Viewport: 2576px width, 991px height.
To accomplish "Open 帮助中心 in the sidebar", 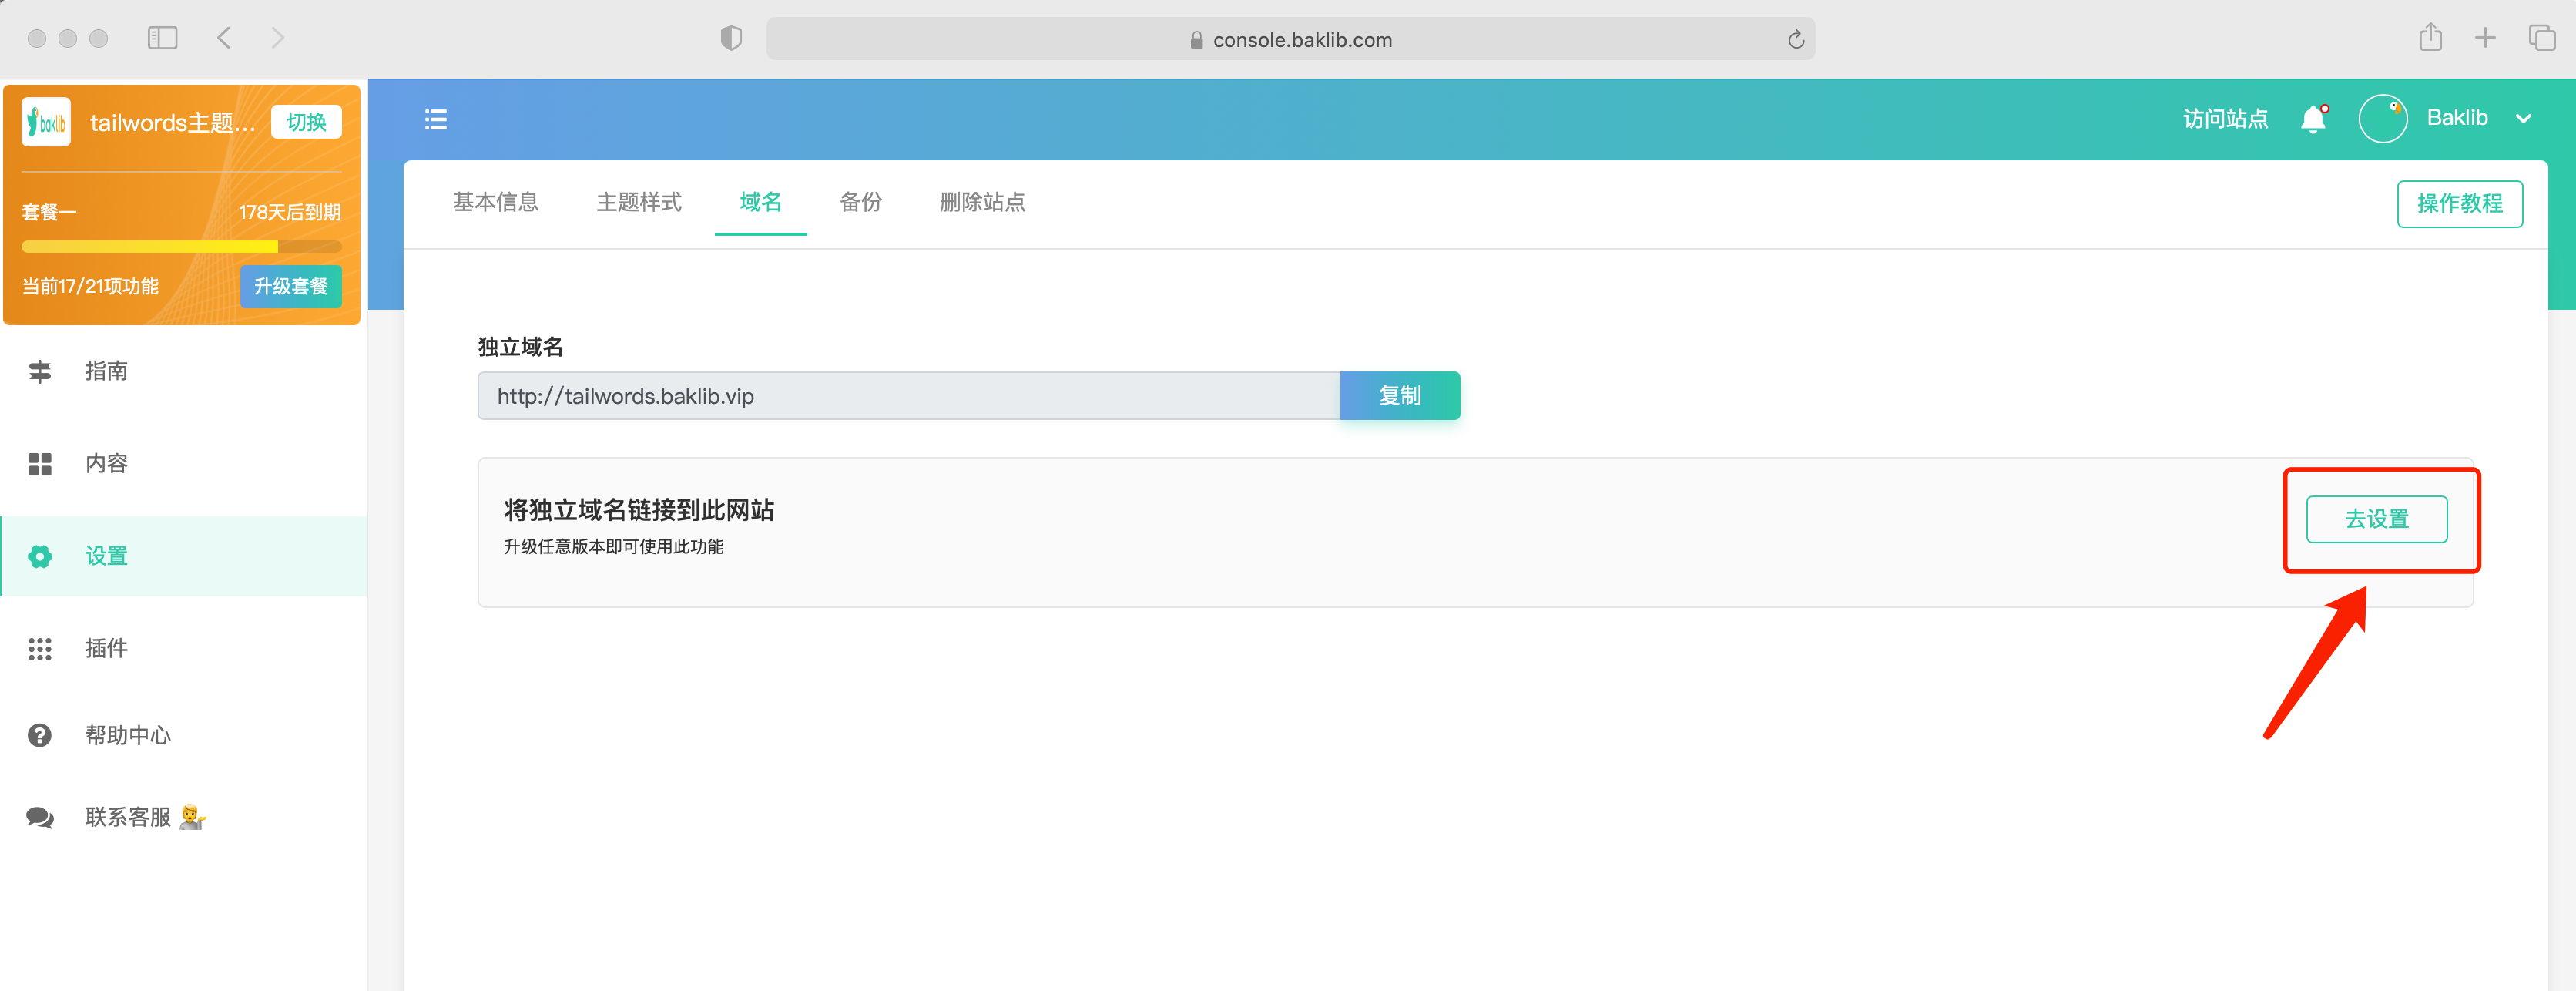I will click(x=184, y=736).
